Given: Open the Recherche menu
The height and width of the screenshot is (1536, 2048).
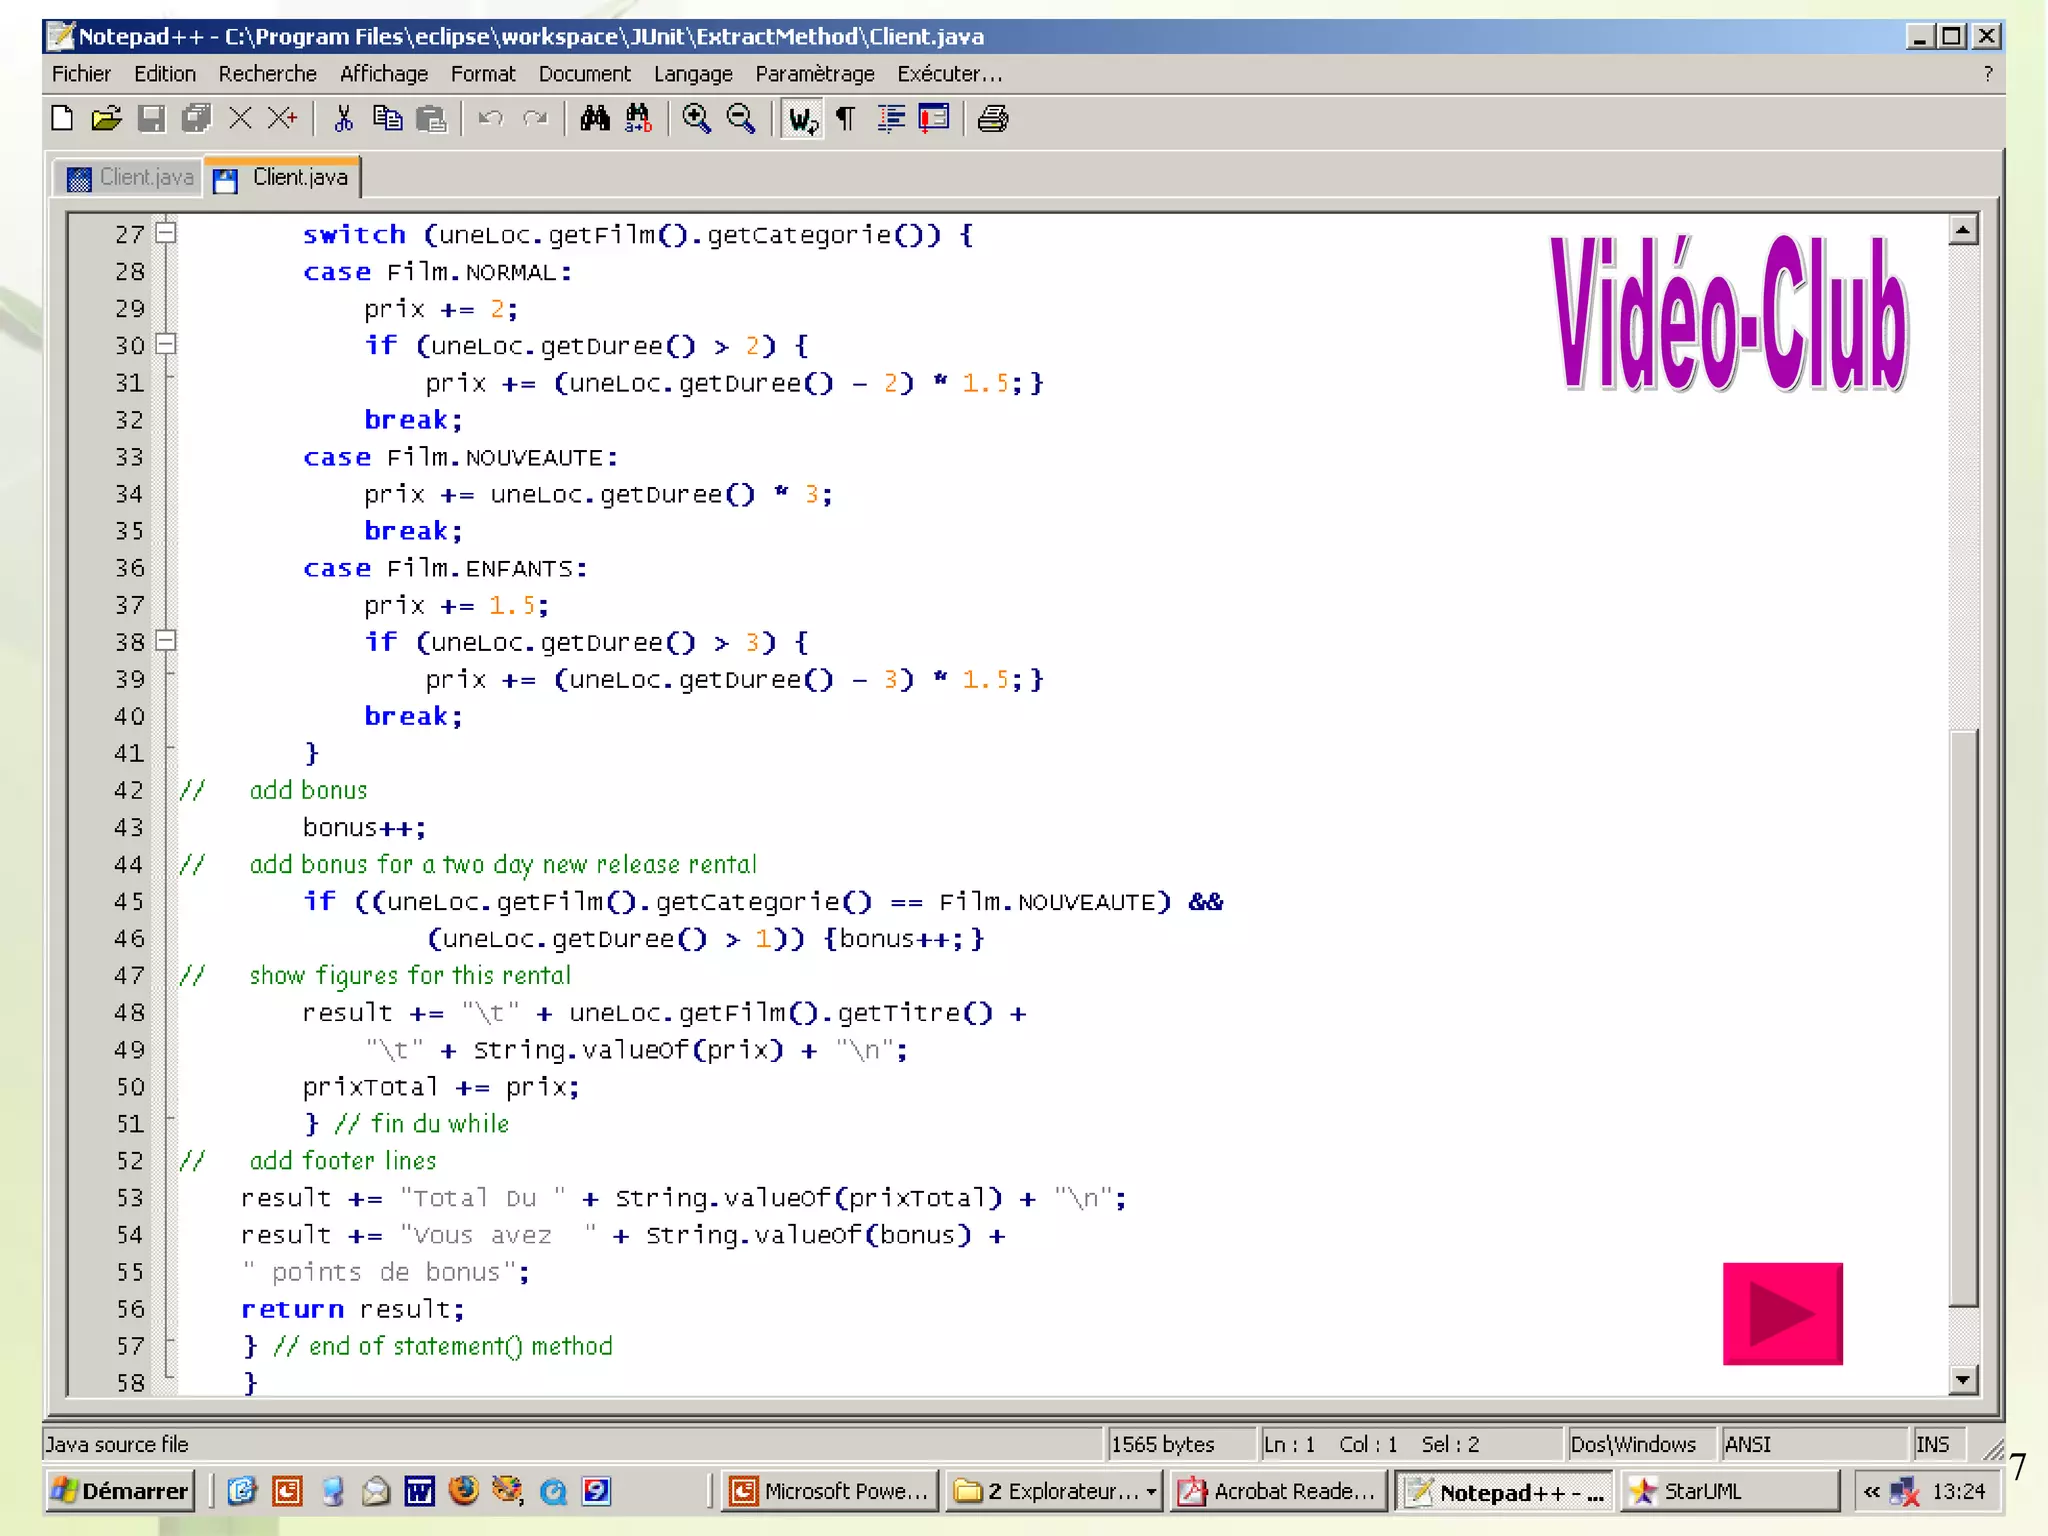Looking at the screenshot, I should 267,74.
